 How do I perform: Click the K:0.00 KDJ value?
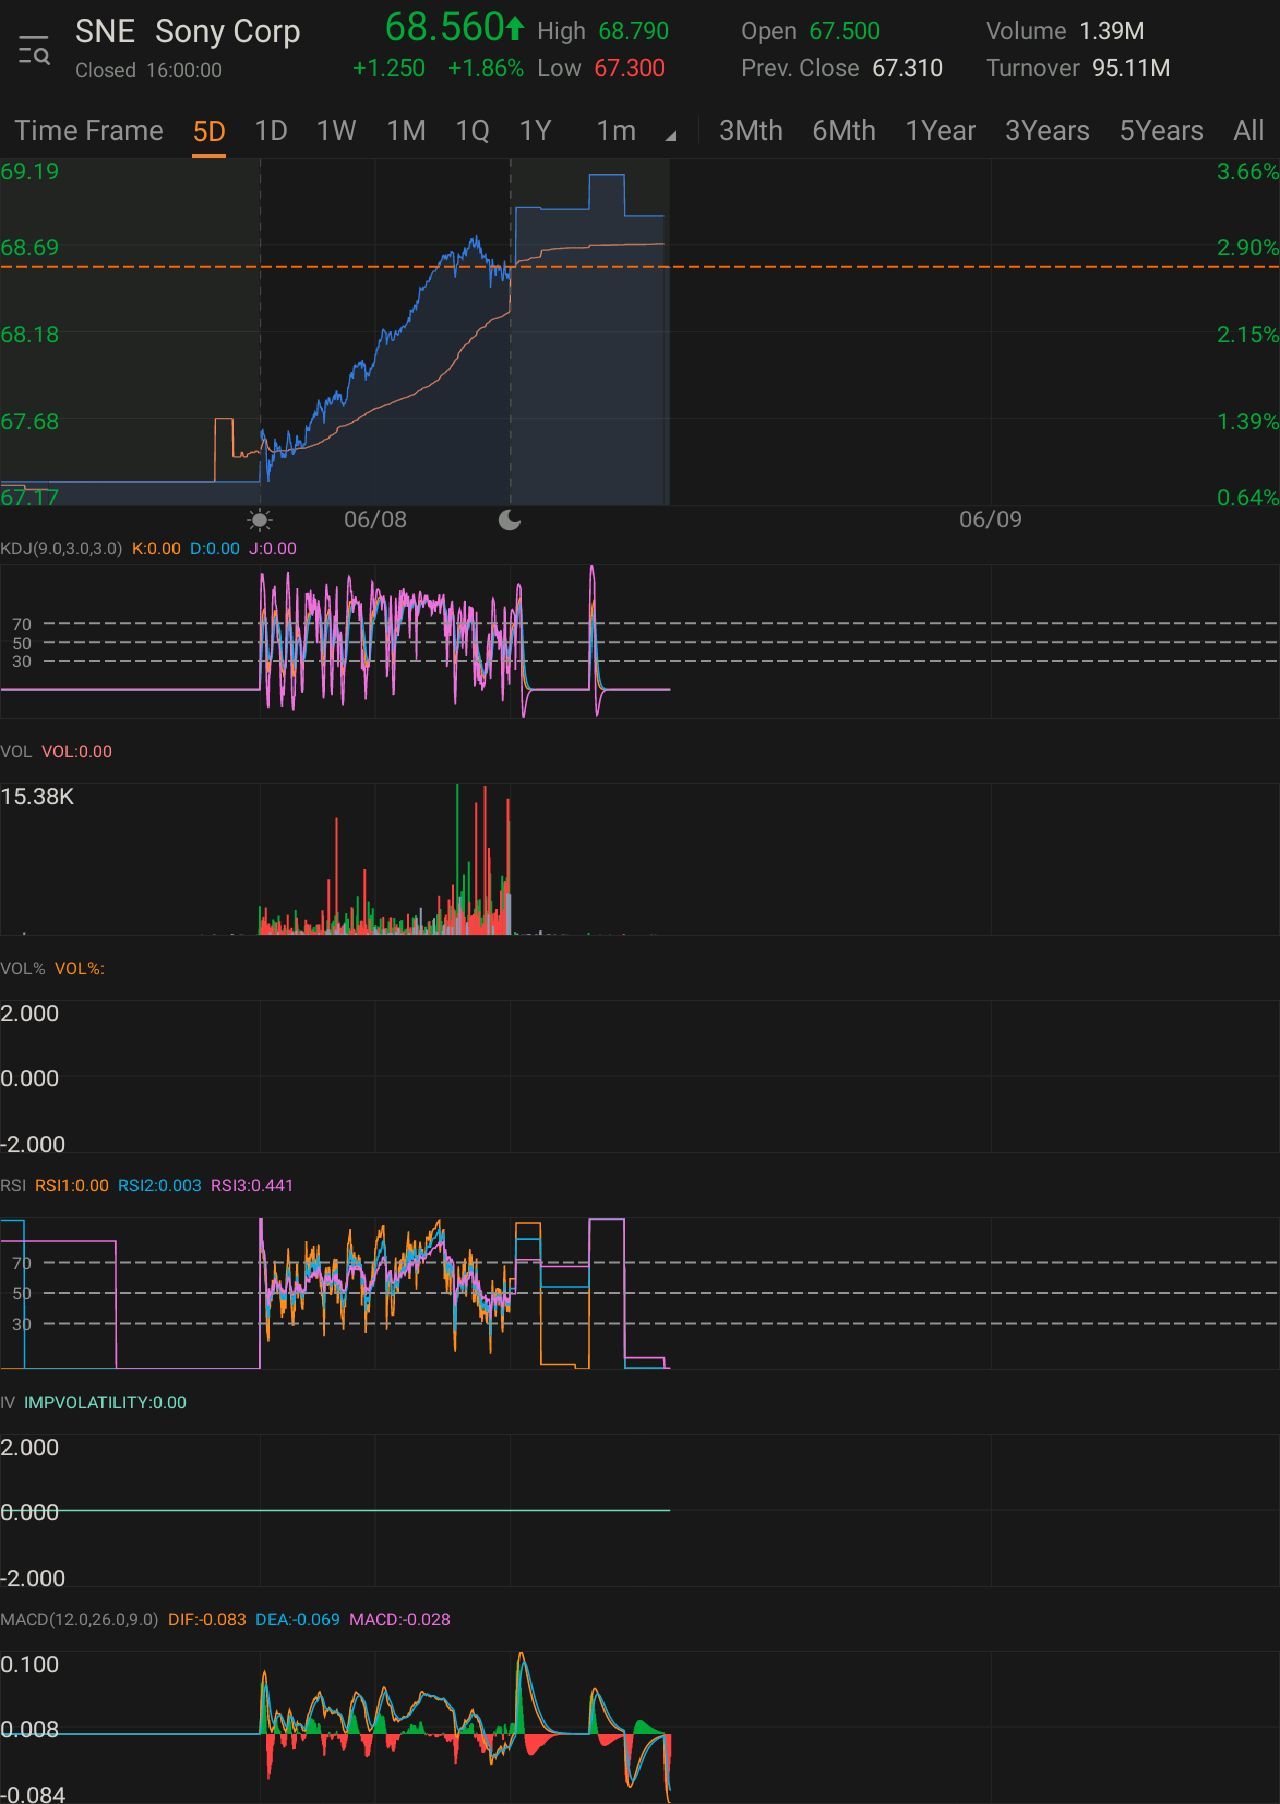pyautogui.click(x=156, y=548)
